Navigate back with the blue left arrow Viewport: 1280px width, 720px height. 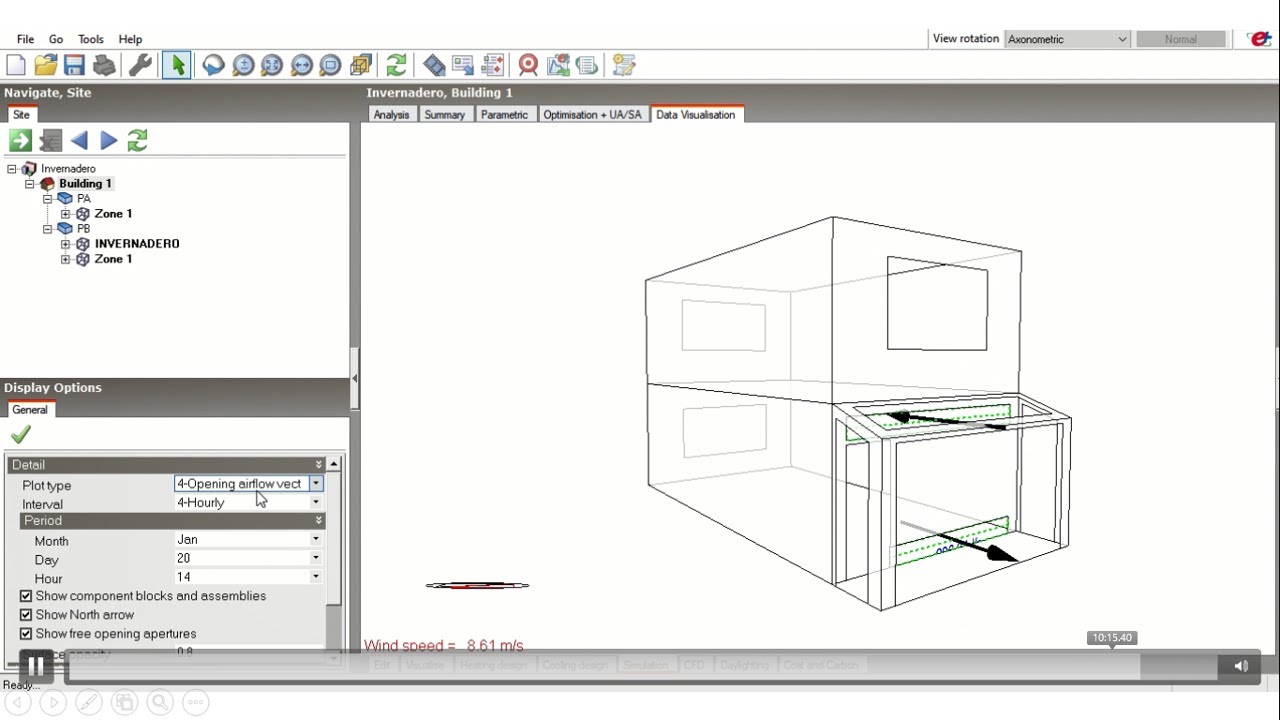point(79,141)
